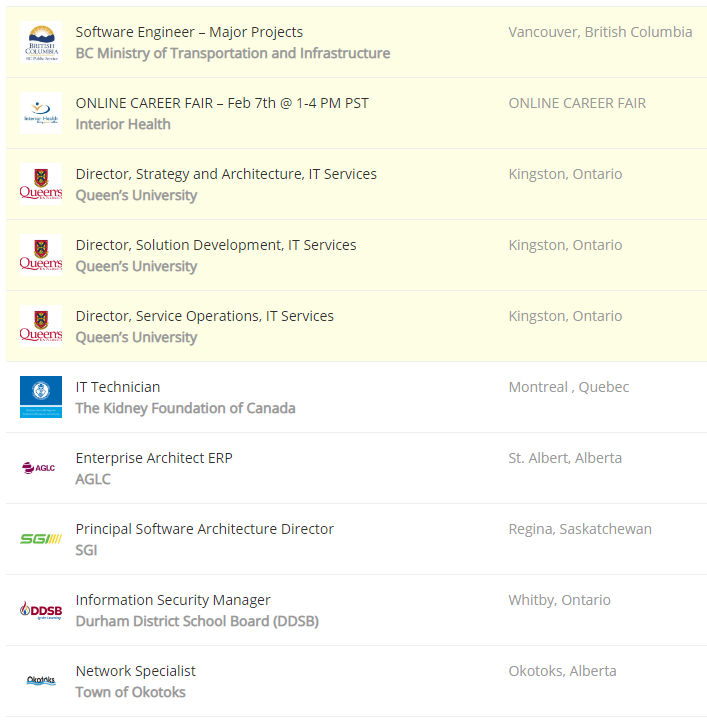The height and width of the screenshot is (726, 707).
Task: Click Queen's logo beside Strategy and Architecture listing
Action: click(x=41, y=185)
